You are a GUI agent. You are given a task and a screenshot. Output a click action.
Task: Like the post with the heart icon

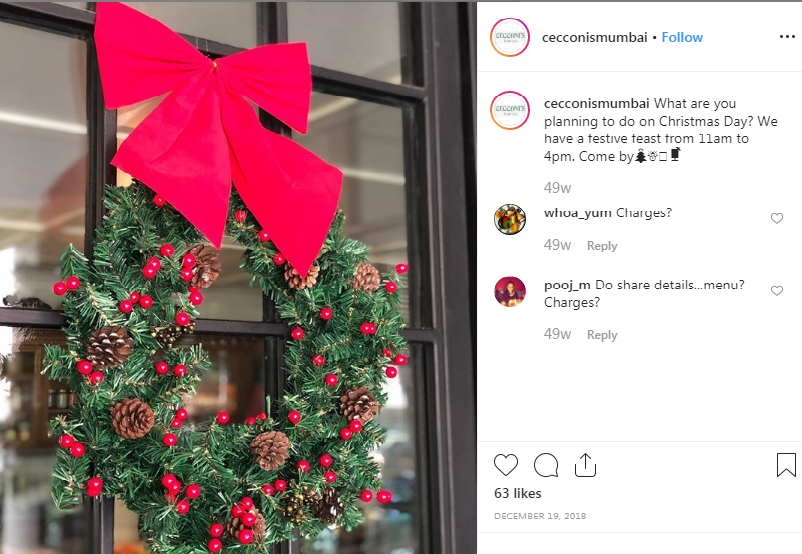[506, 465]
